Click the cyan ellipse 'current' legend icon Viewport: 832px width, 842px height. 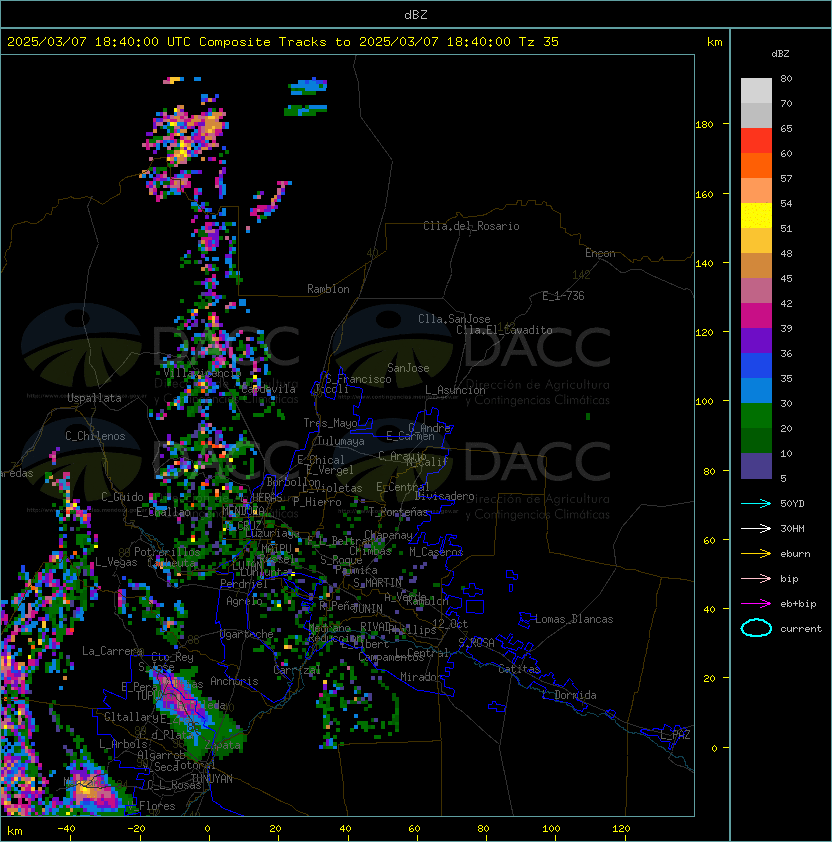click(x=756, y=628)
